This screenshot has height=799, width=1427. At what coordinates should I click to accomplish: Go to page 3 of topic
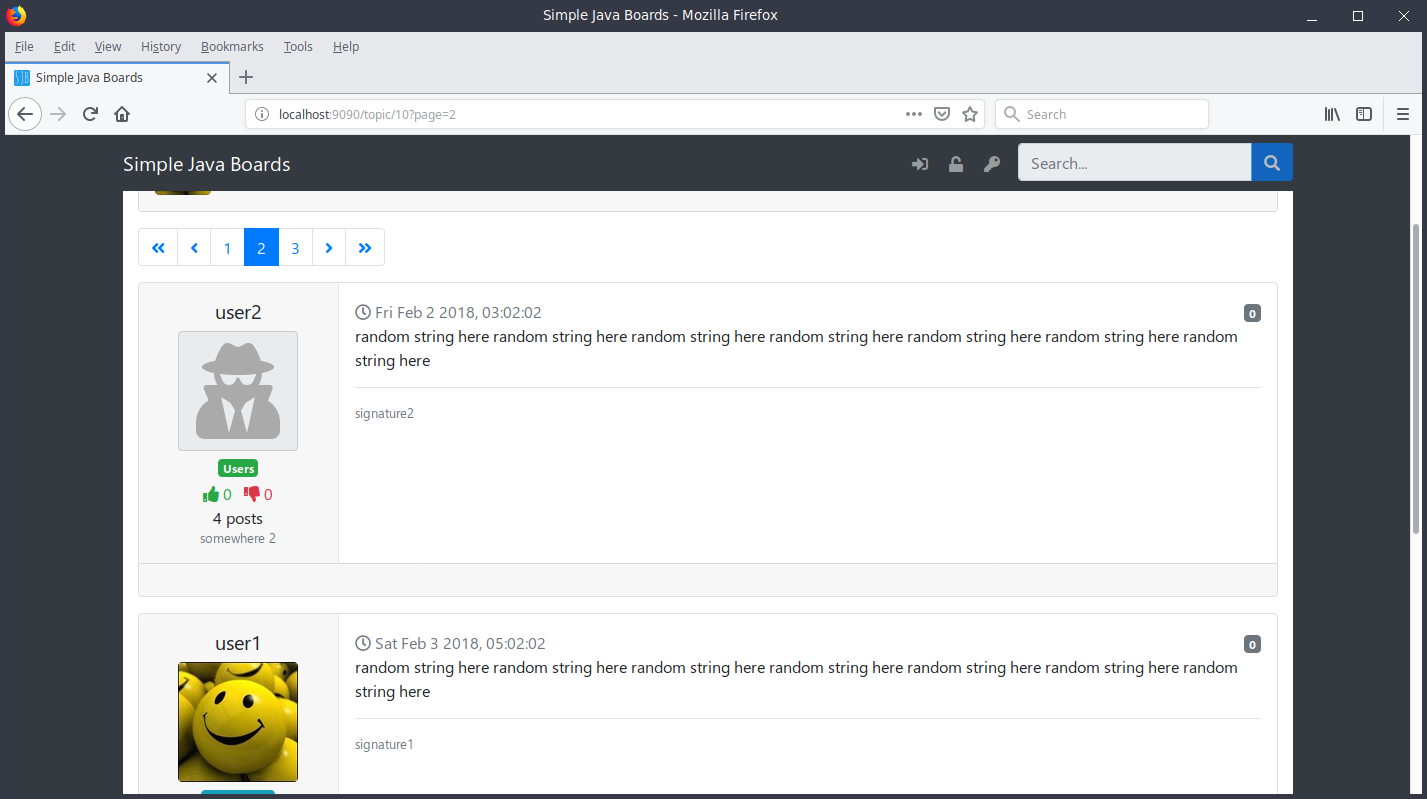[x=295, y=248]
